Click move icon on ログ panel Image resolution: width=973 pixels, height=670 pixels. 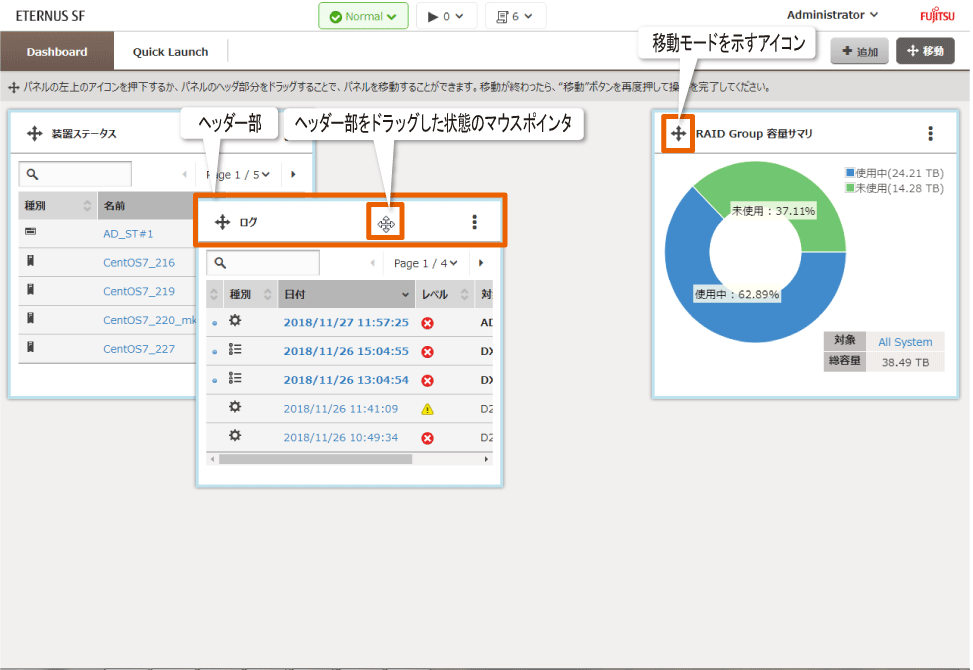click(222, 222)
